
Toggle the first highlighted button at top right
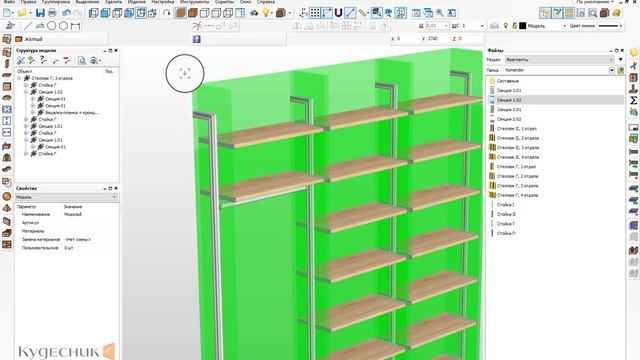(545, 13)
